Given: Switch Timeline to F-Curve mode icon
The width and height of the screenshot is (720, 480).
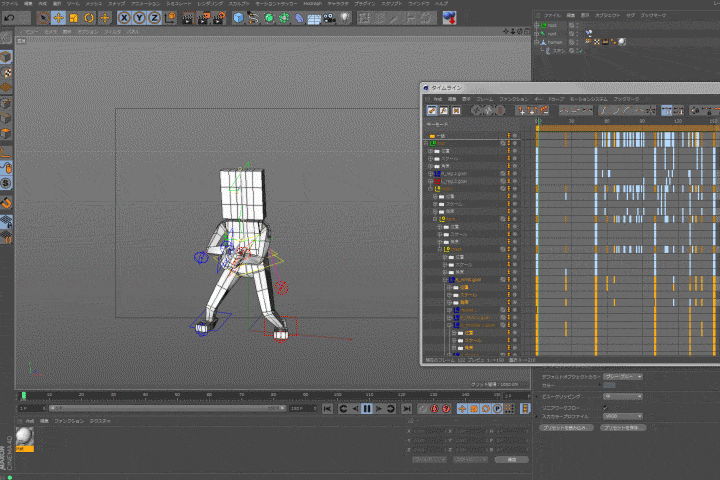Looking at the screenshot, I should point(444,110).
